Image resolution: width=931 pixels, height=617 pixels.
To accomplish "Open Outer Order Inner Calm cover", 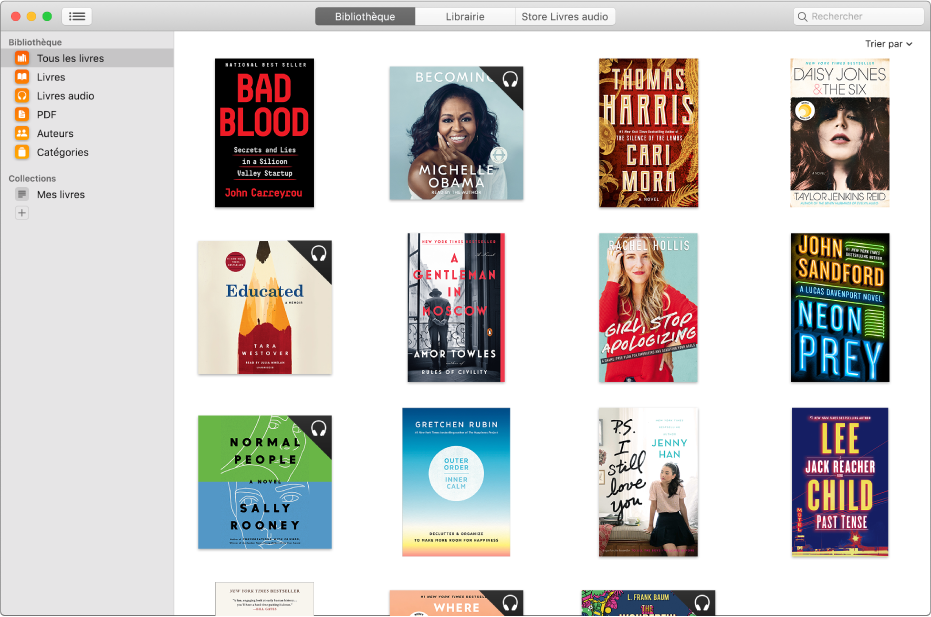I will pyautogui.click(x=456, y=482).
